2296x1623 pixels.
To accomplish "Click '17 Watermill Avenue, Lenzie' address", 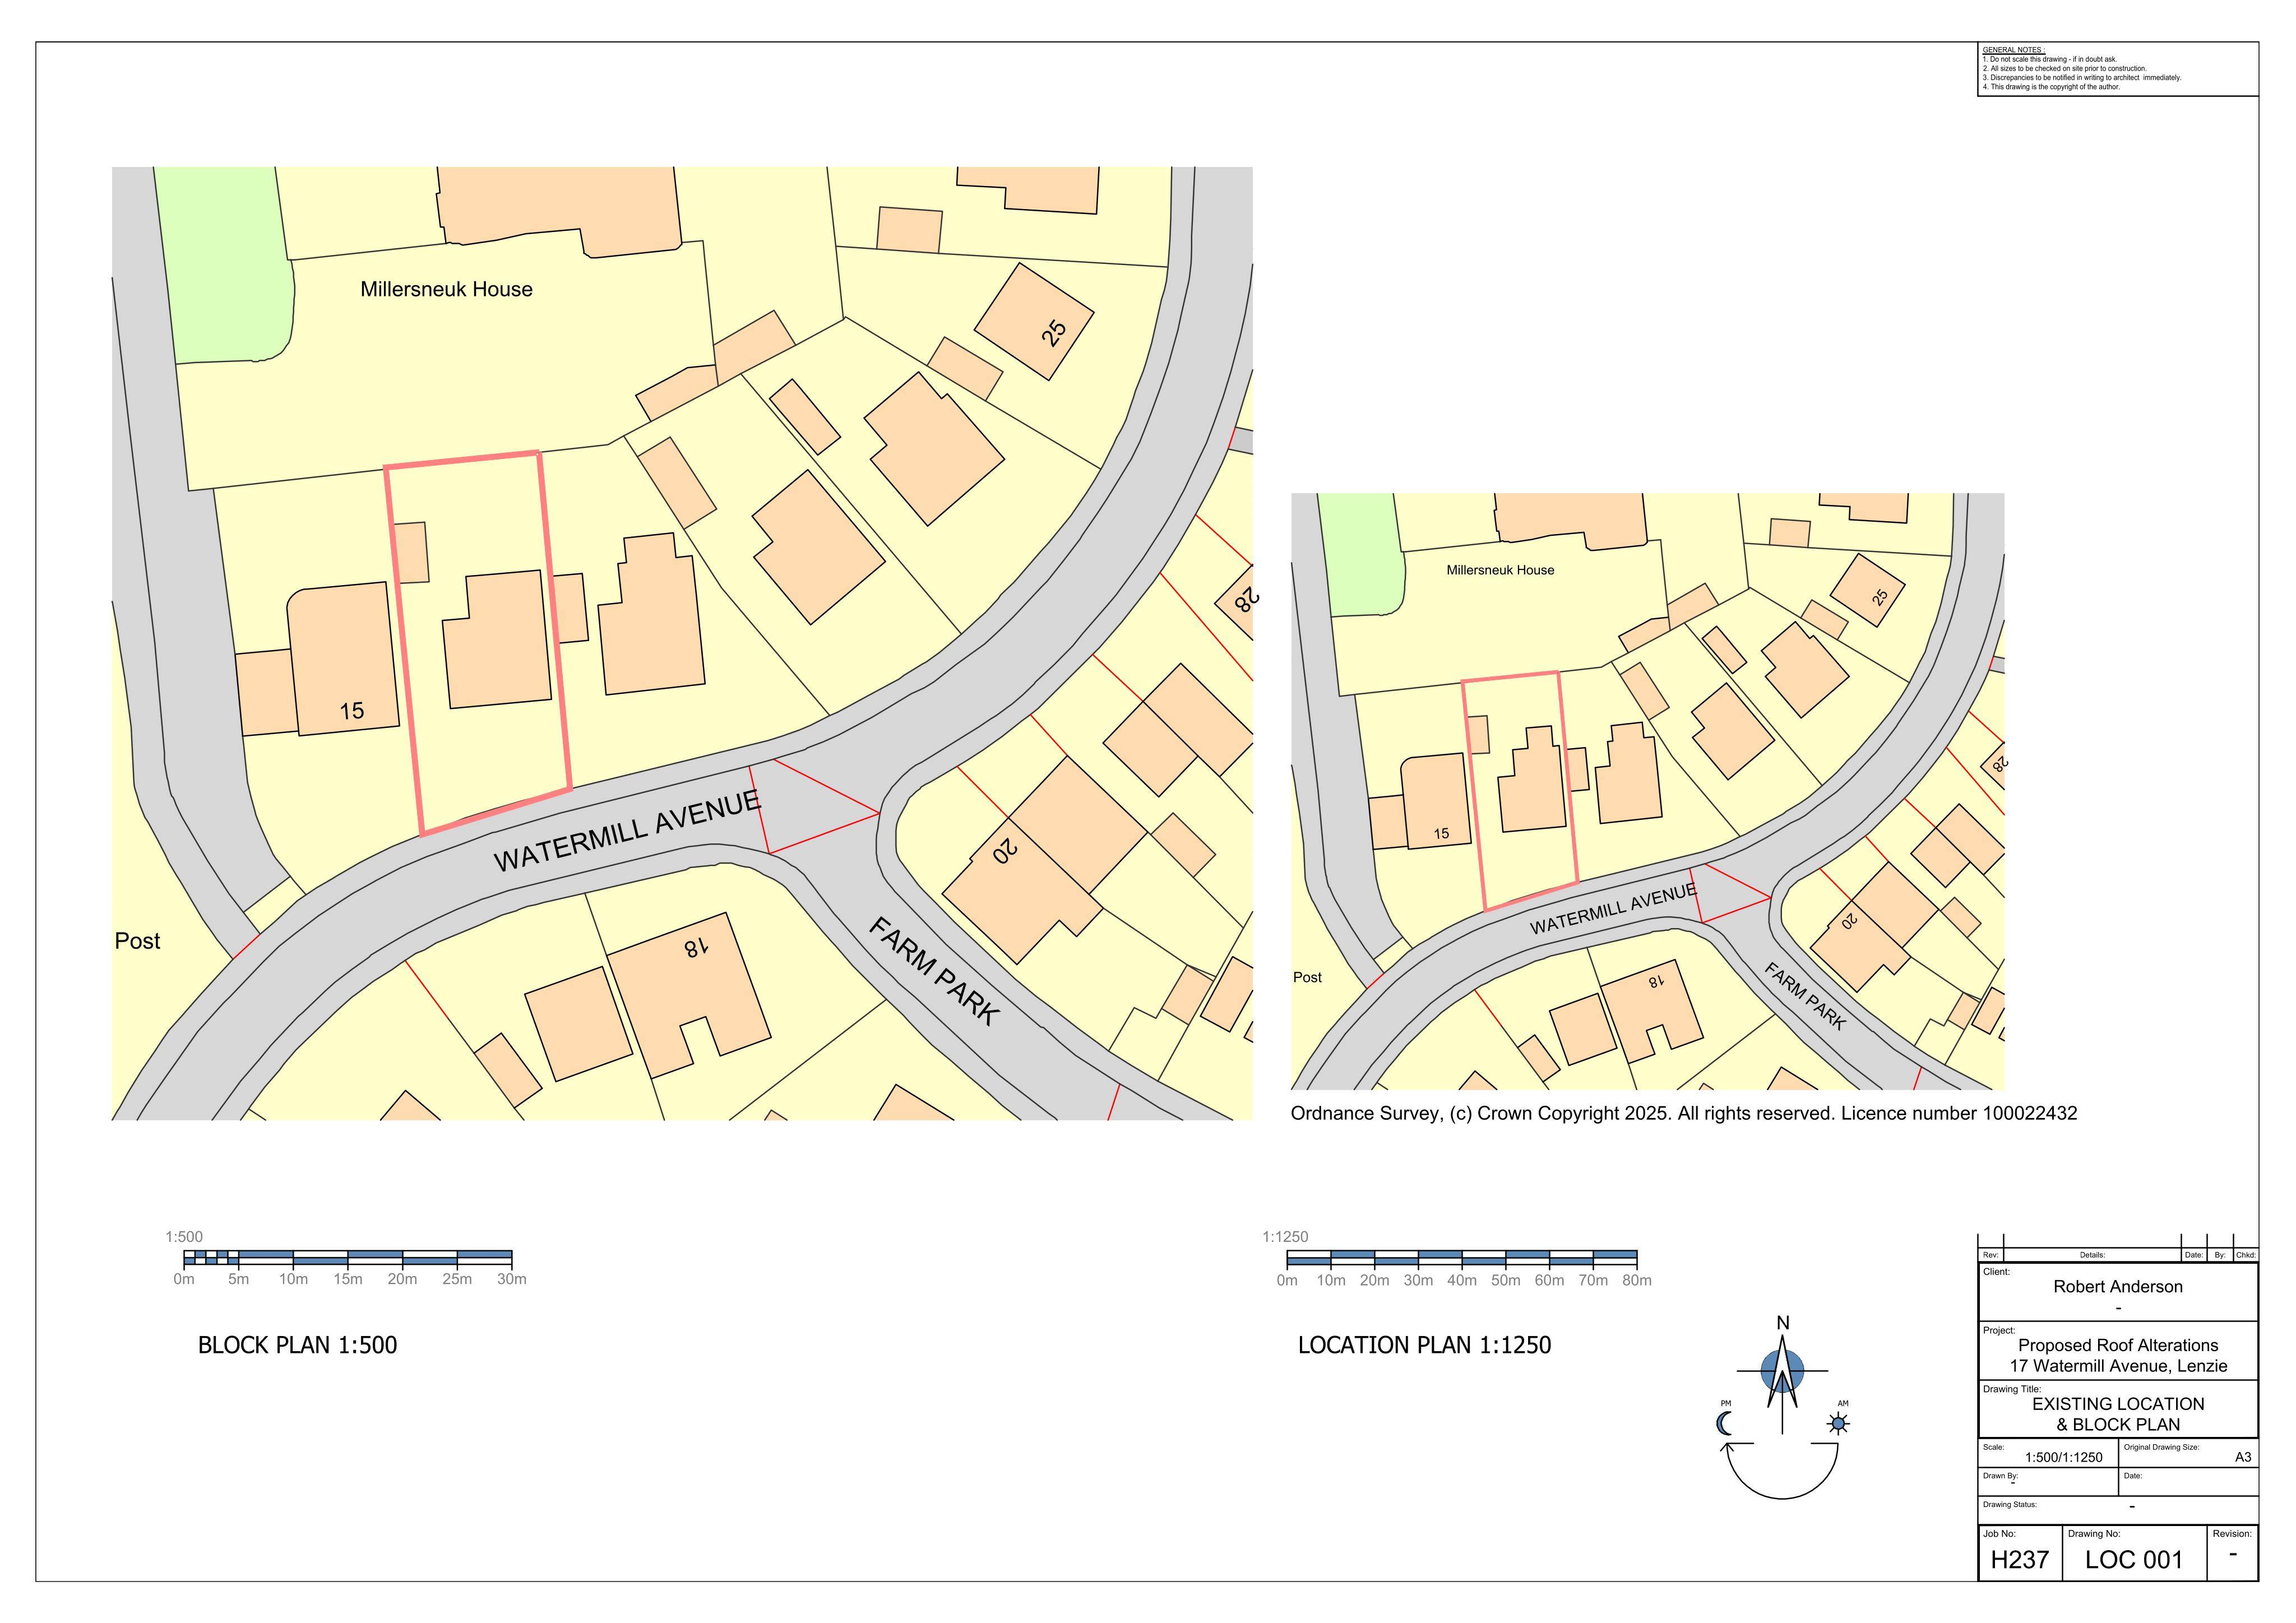I will 2118,1366.
